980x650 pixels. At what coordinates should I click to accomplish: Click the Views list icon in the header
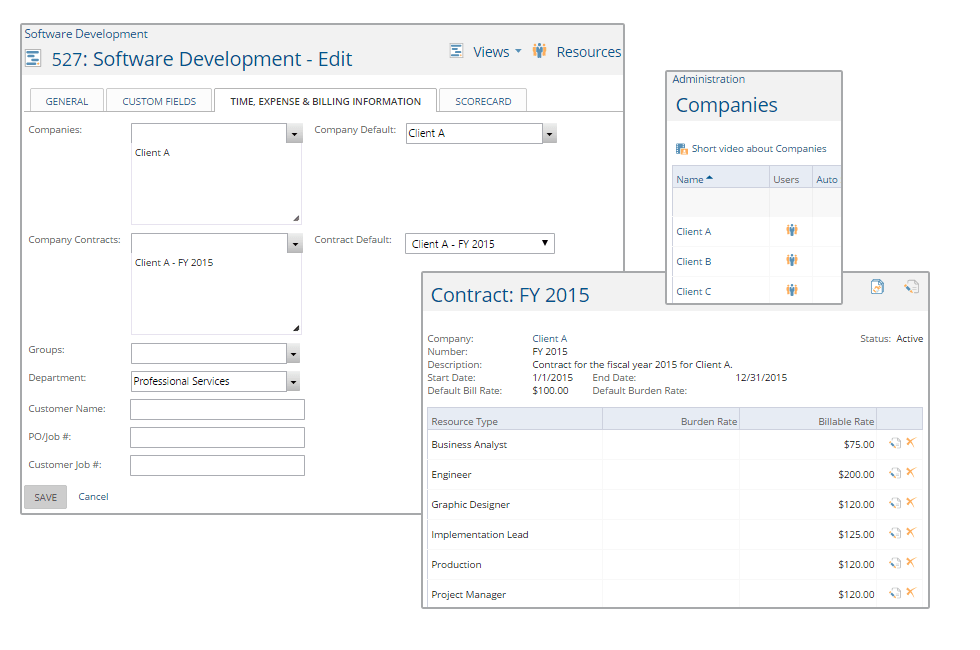458,51
